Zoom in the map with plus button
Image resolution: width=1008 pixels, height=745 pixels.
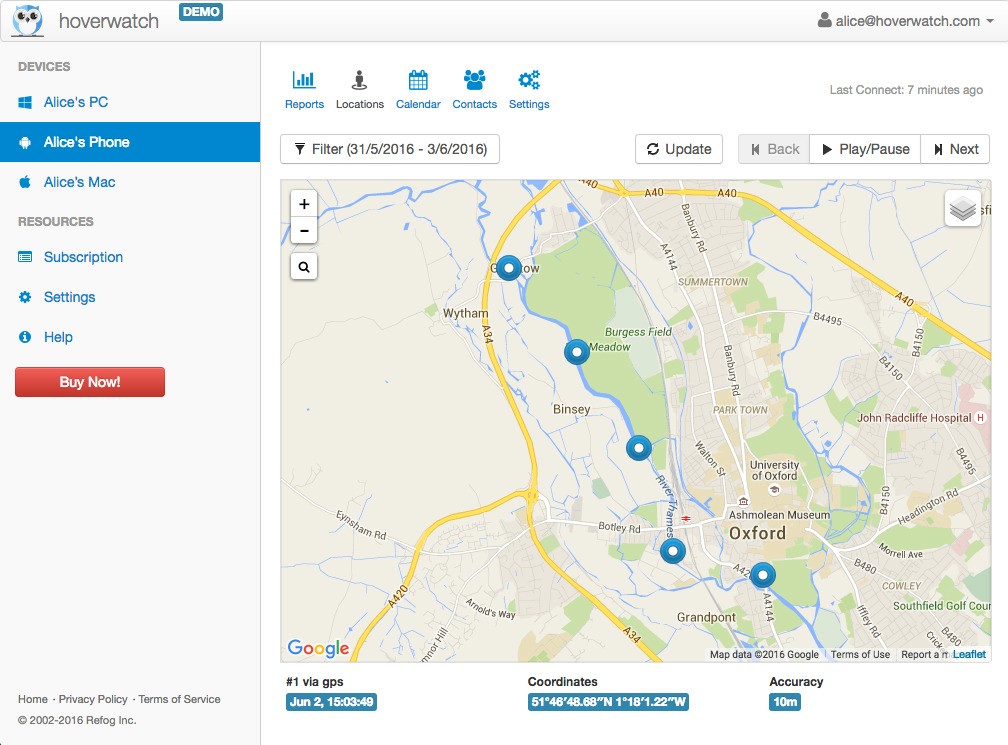[x=304, y=204]
